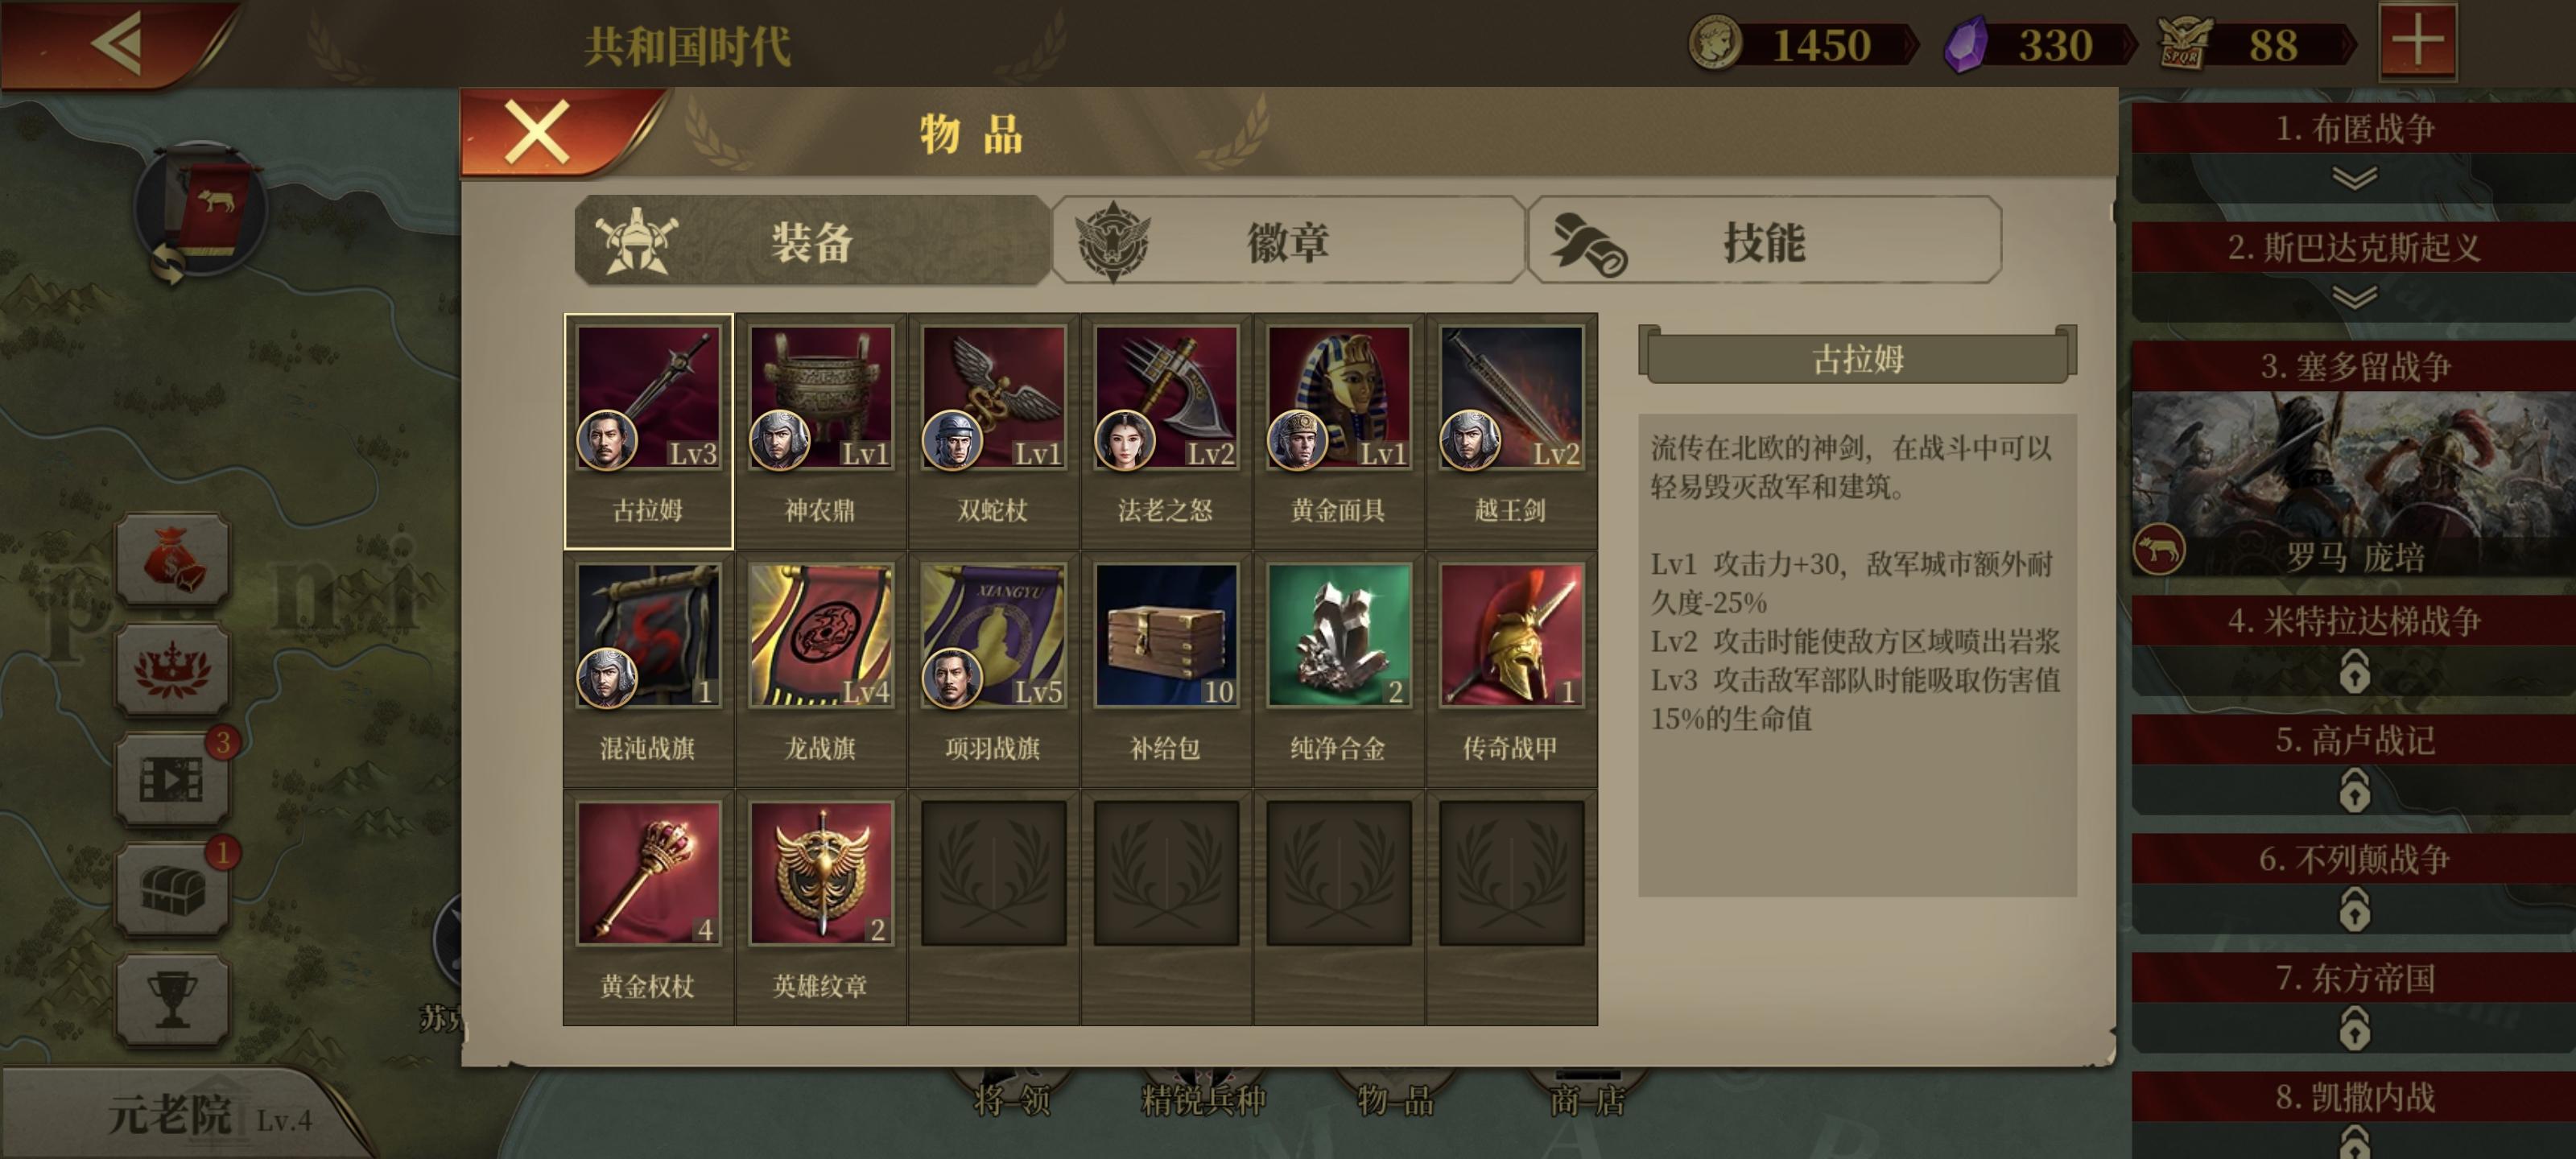Switch the faction flag banner

[203, 212]
